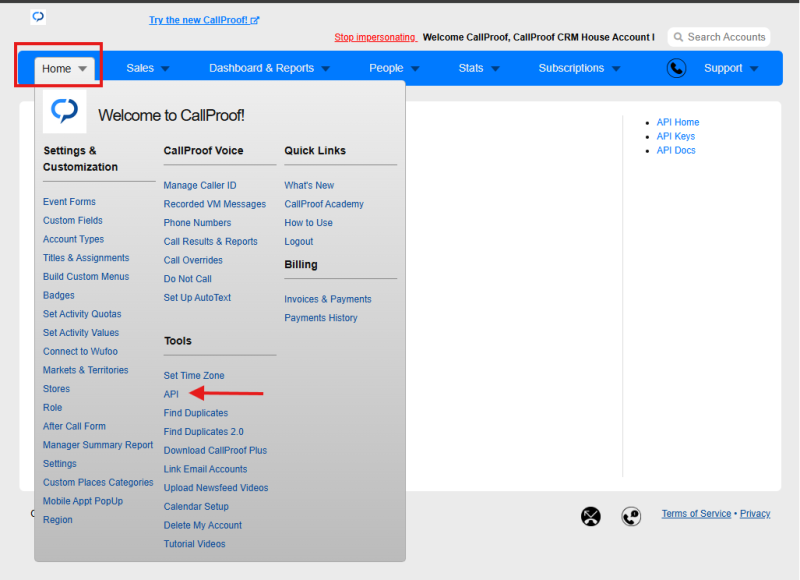
Task: Open Role in settings menu
Action: 52,408
